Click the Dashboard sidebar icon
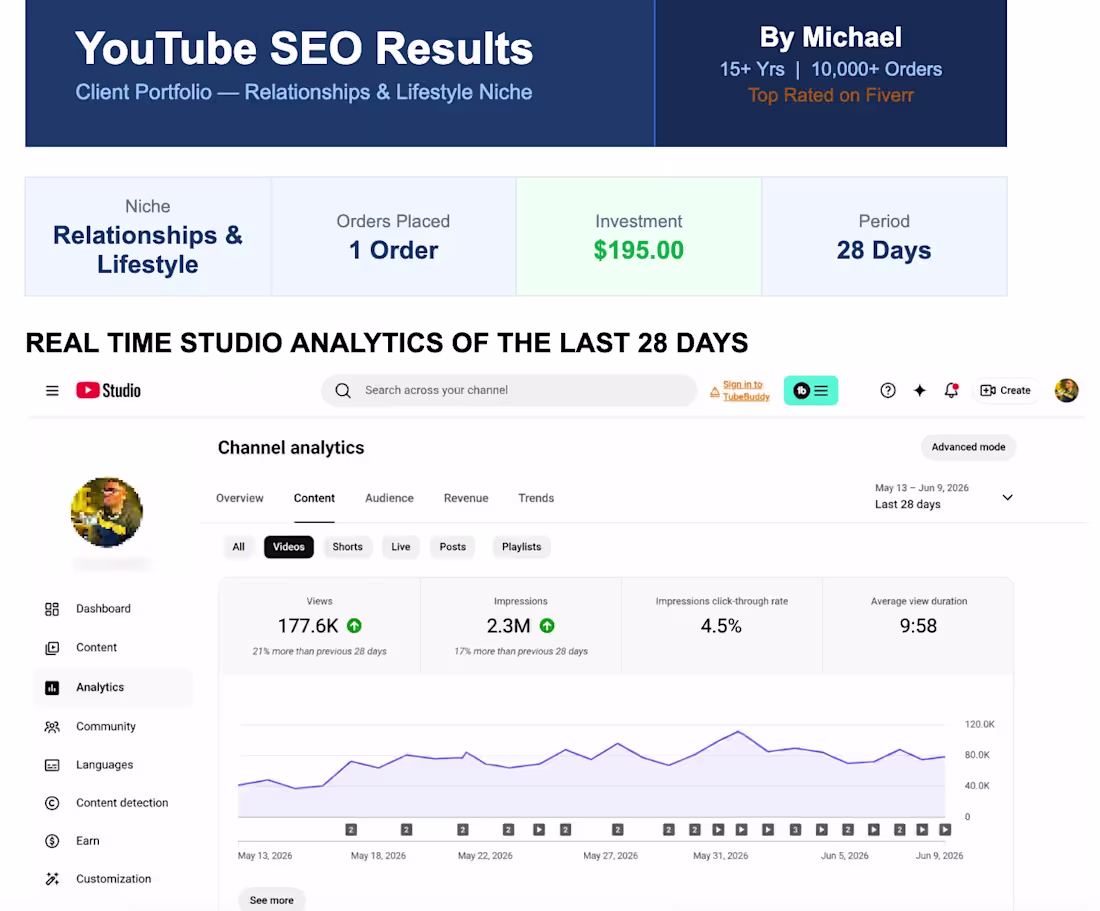Screen dimensions: 1100x911 tap(52, 609)
